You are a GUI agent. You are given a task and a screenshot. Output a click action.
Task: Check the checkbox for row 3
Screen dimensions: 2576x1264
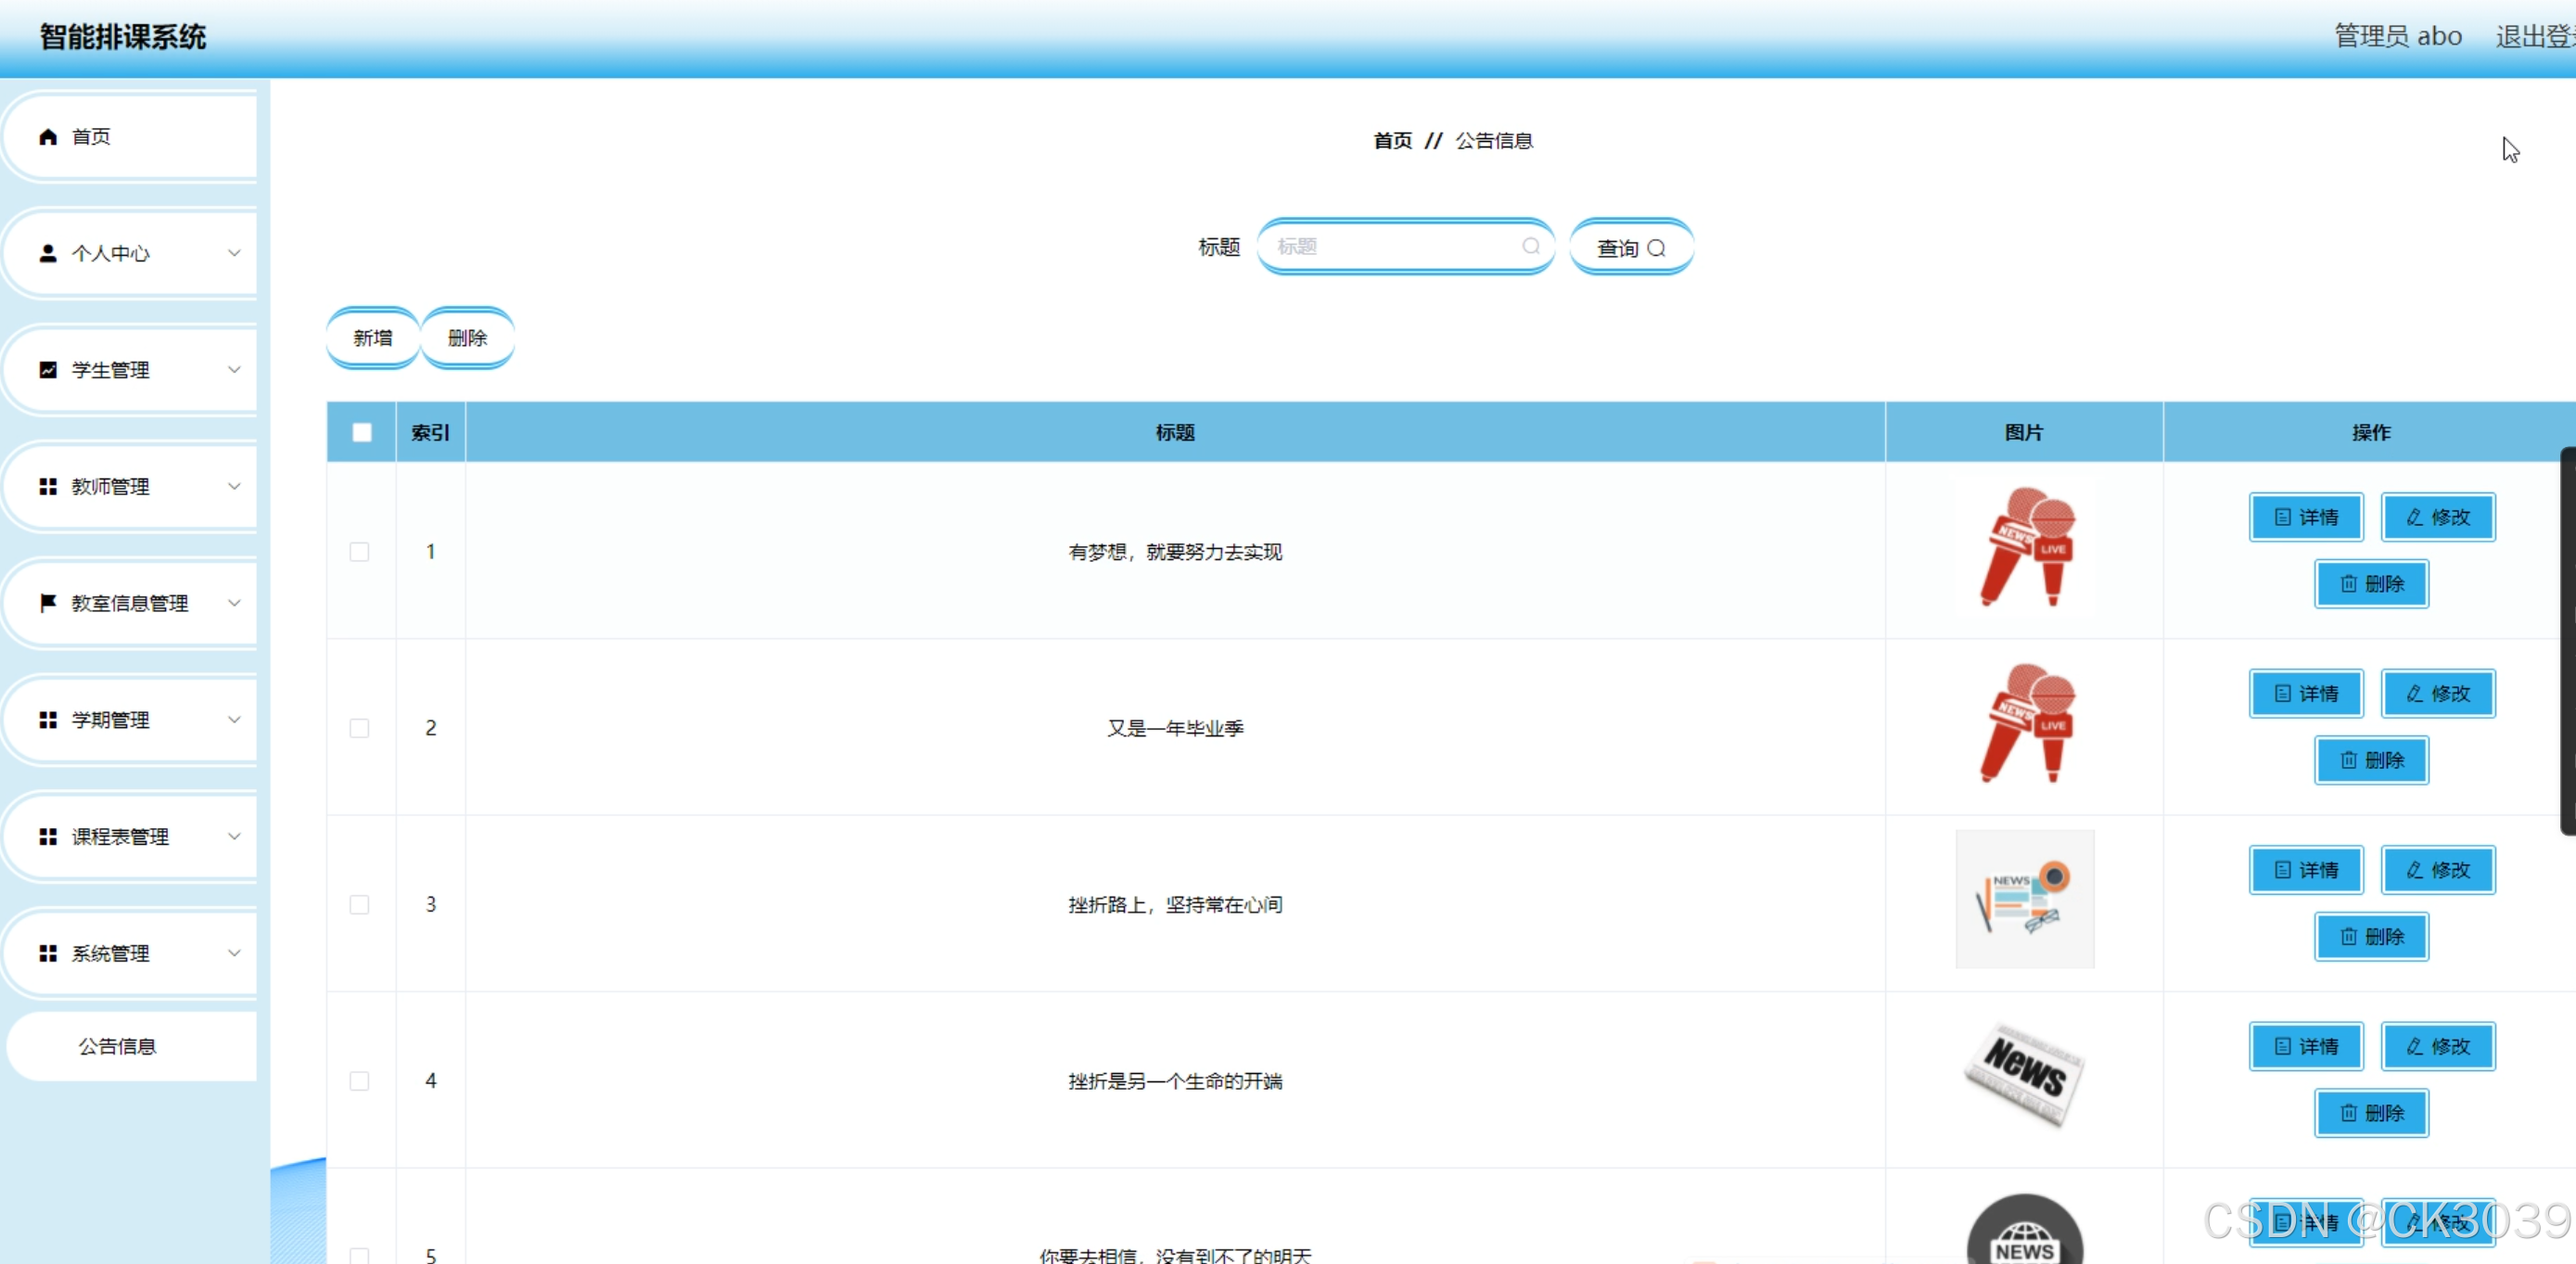click(359, 905)
